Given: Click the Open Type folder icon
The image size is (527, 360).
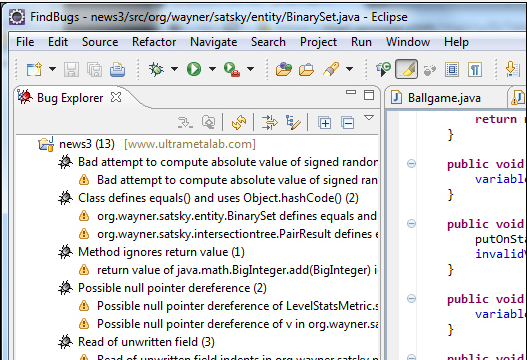Looking at the screenshot, I should [284, 69].
